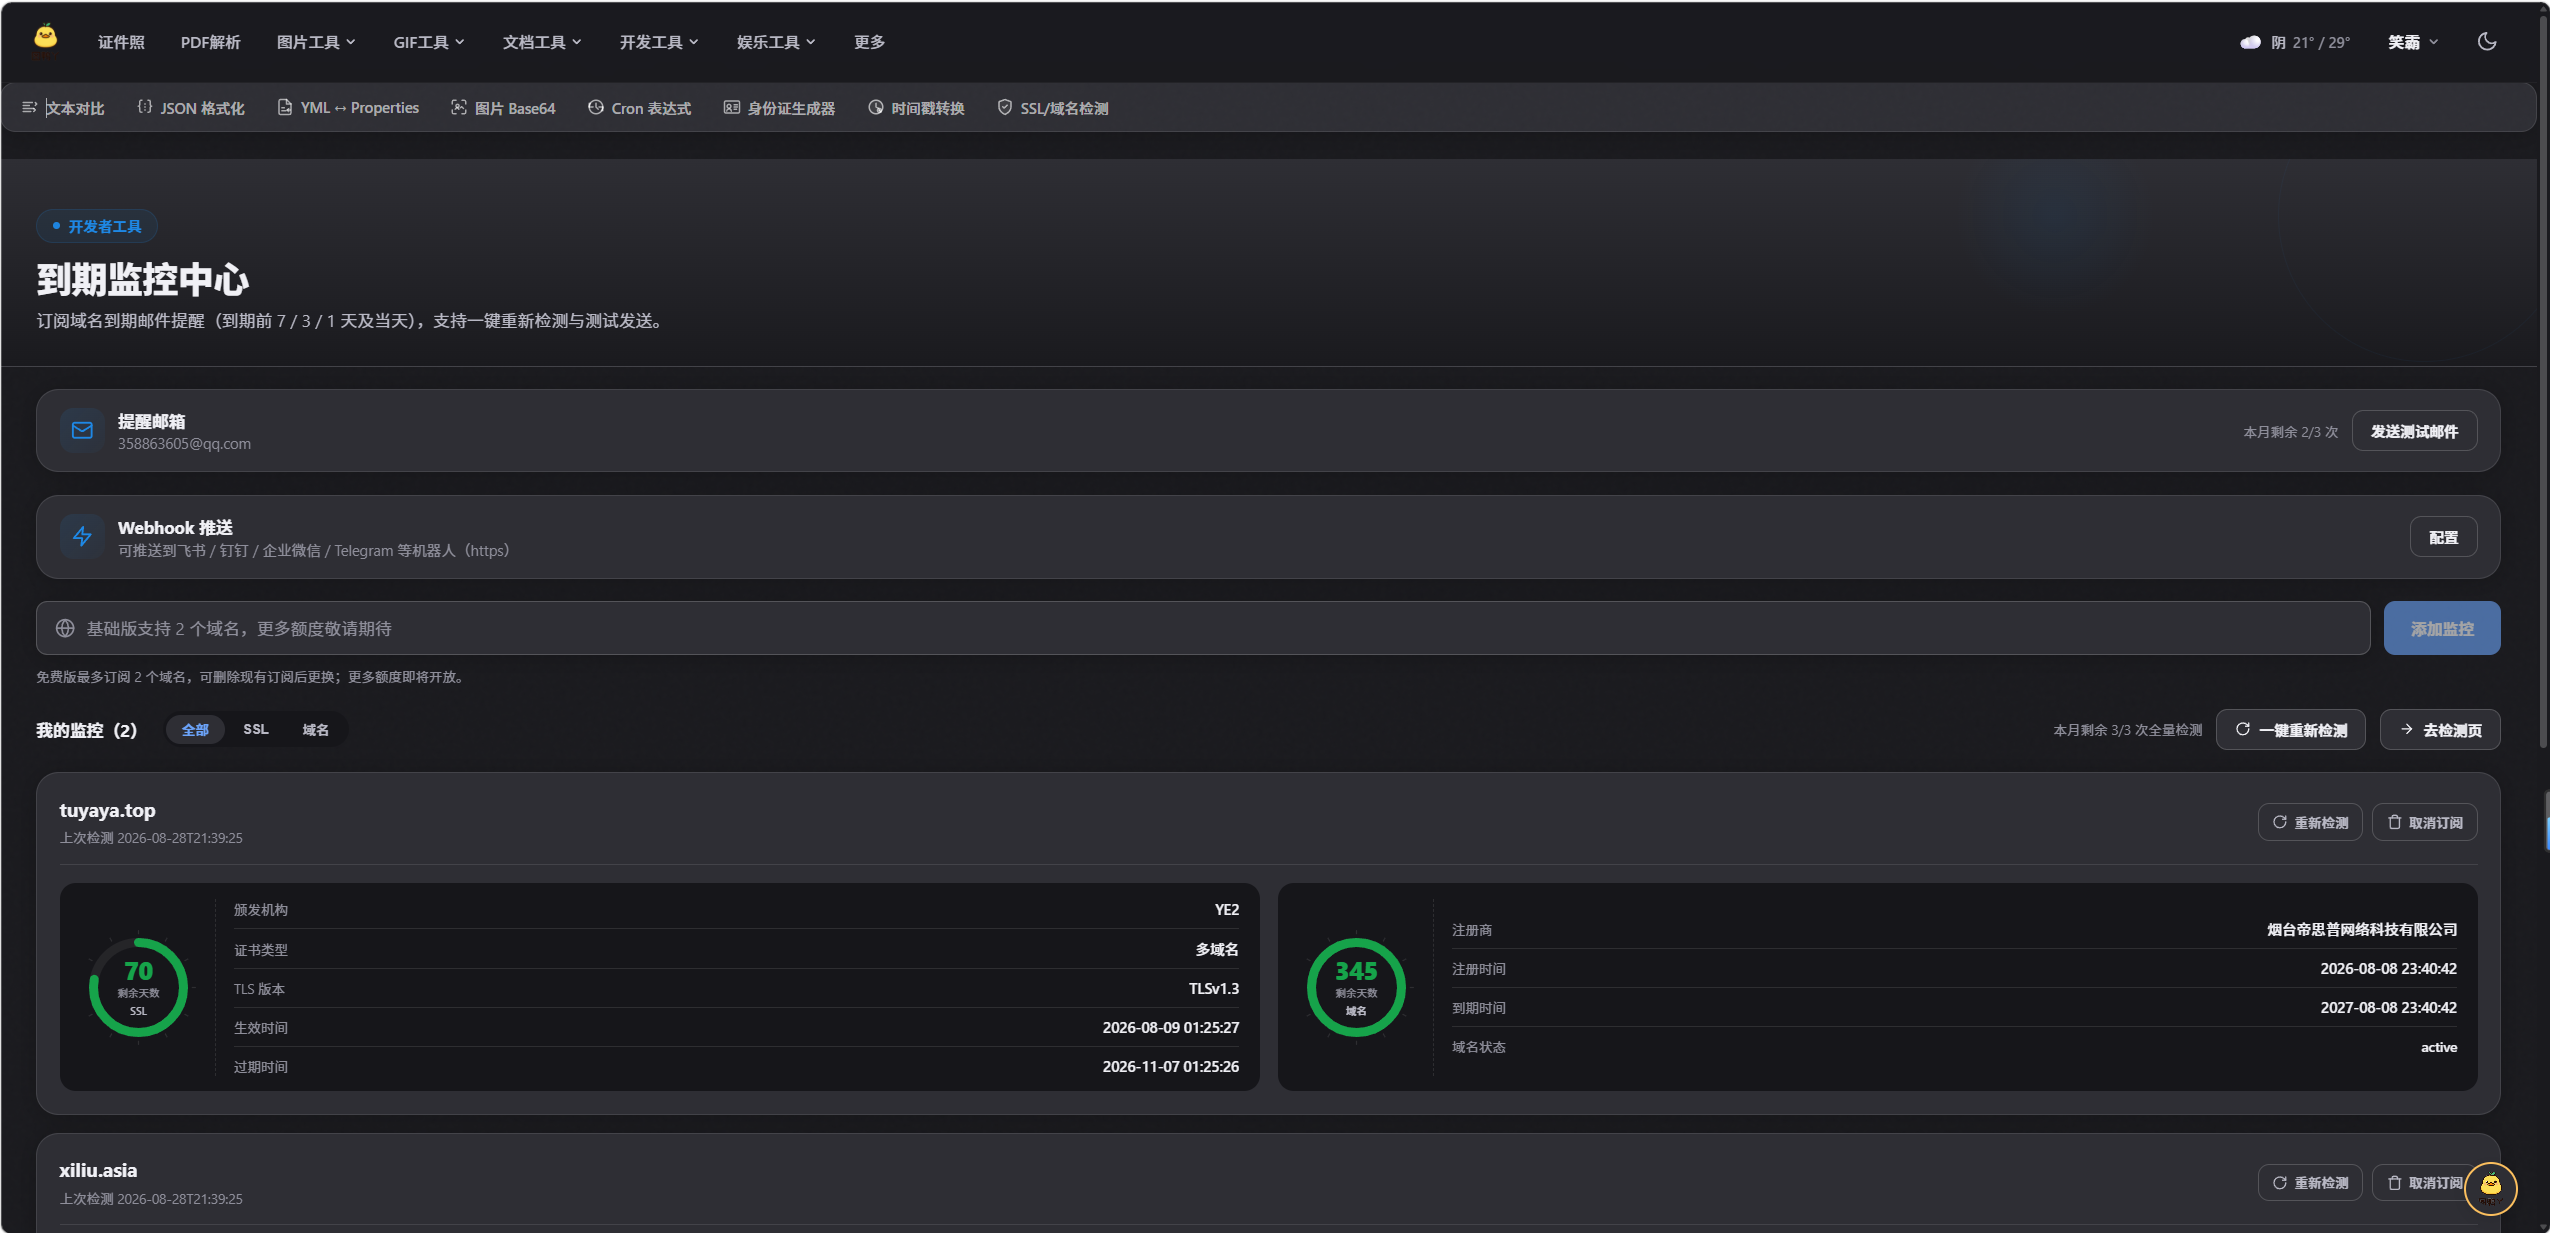Click the lightning icon beside Webhook 推送
2550x1233 pixels.
tap(82, 536)
